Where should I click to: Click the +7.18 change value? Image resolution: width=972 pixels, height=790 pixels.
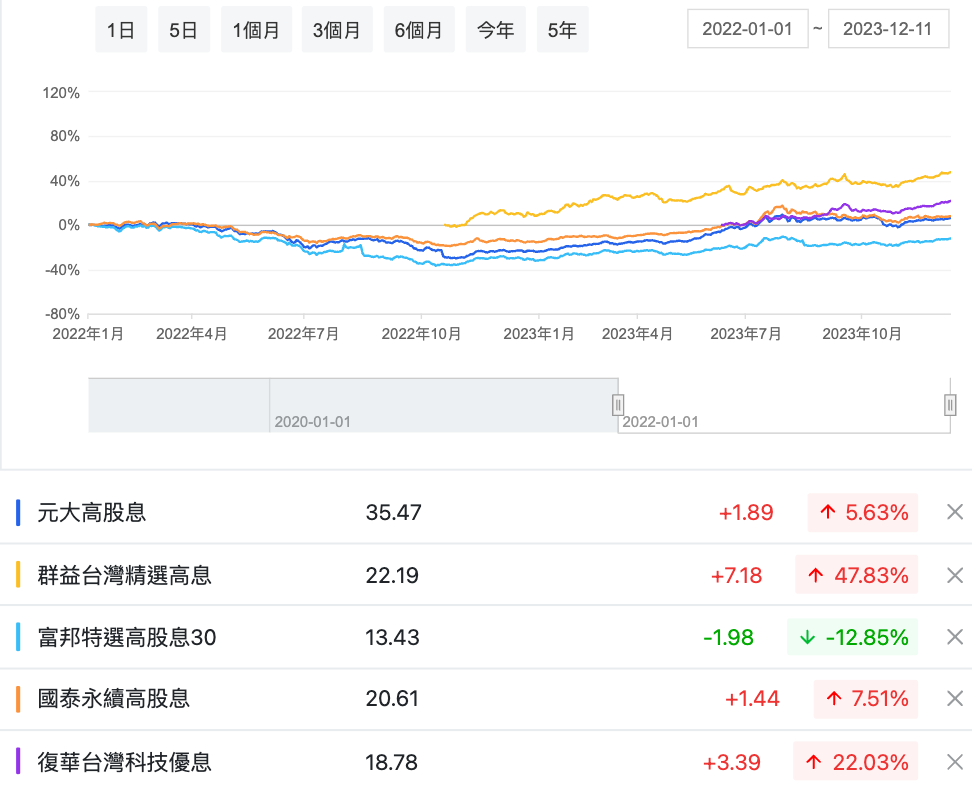(x=736, y=575)
